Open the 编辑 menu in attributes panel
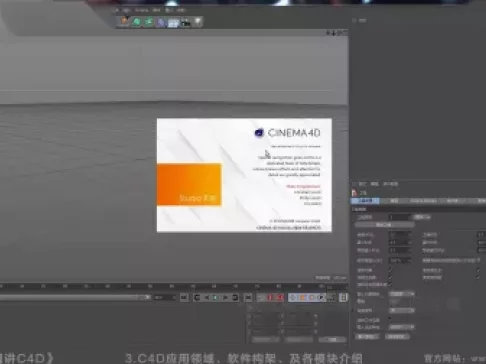The height and width of the screenshot is (364, 486). (x=374, y=184)
